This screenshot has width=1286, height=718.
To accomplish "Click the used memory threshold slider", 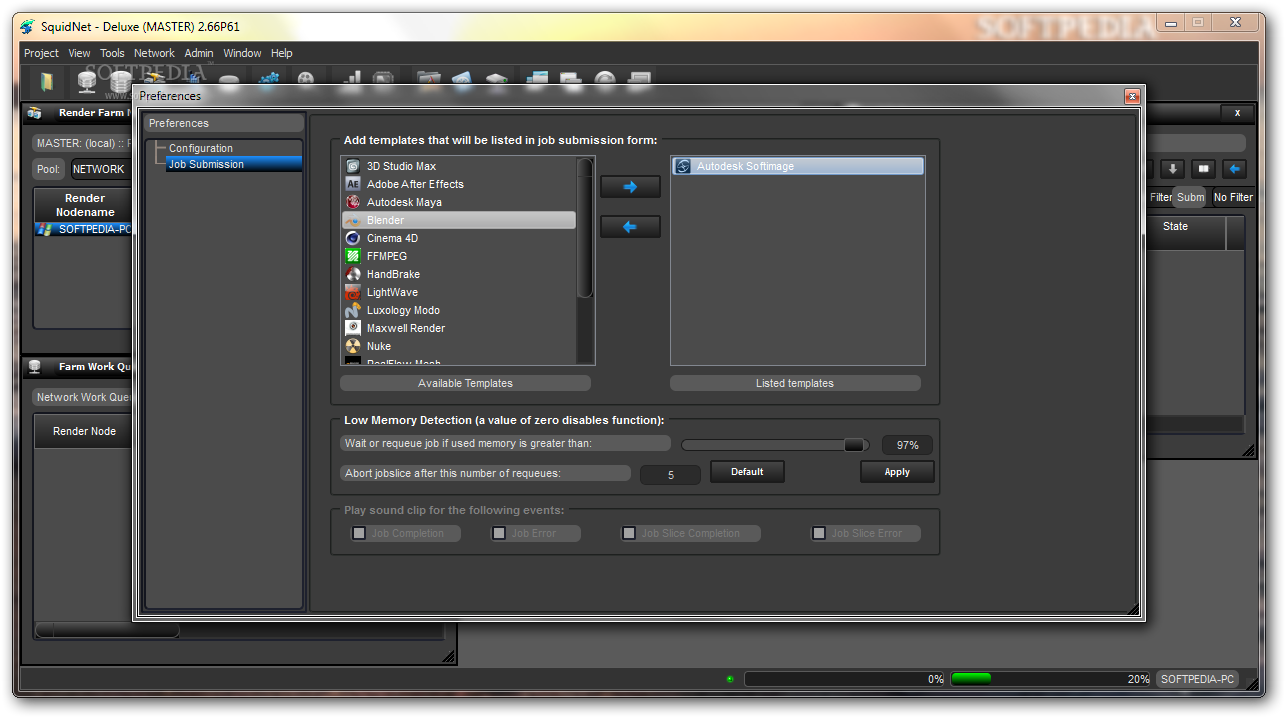I will pos(775,445).
